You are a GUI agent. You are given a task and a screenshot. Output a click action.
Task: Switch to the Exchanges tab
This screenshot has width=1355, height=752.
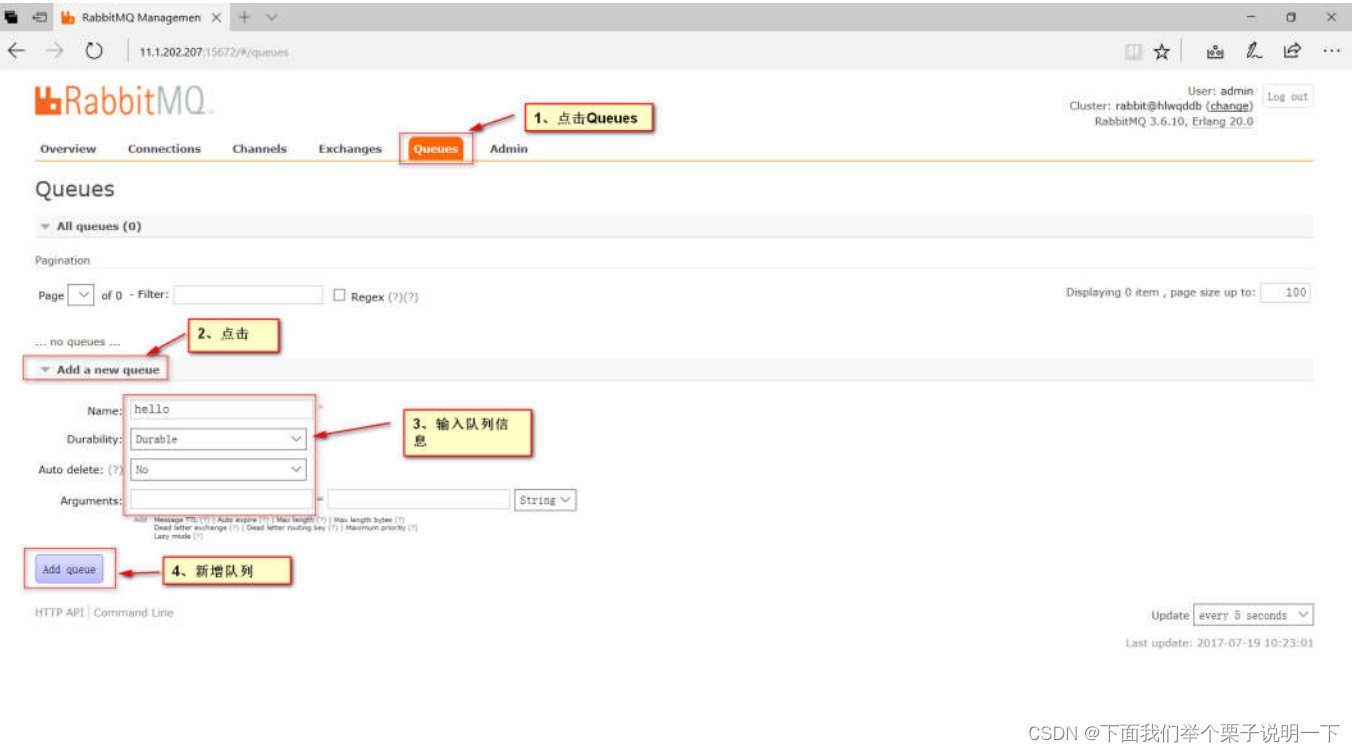350,149
